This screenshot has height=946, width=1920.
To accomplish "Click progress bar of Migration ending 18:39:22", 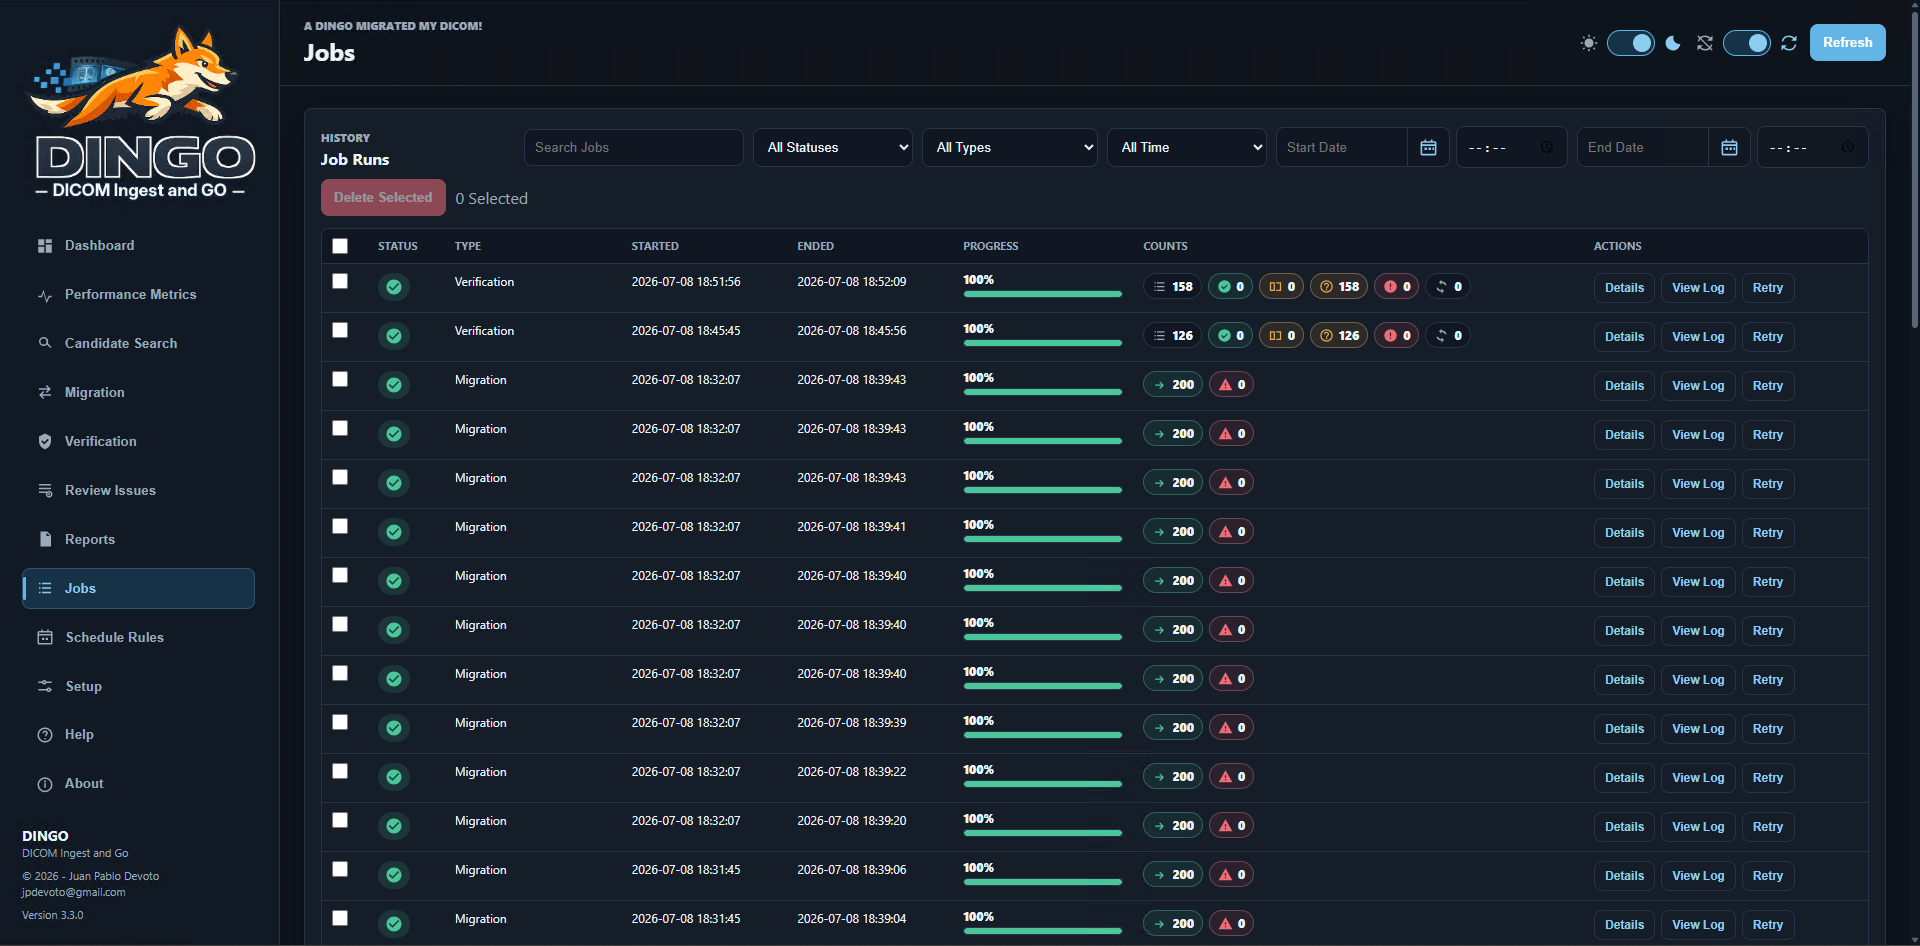I will click(x=1042, y=784).
